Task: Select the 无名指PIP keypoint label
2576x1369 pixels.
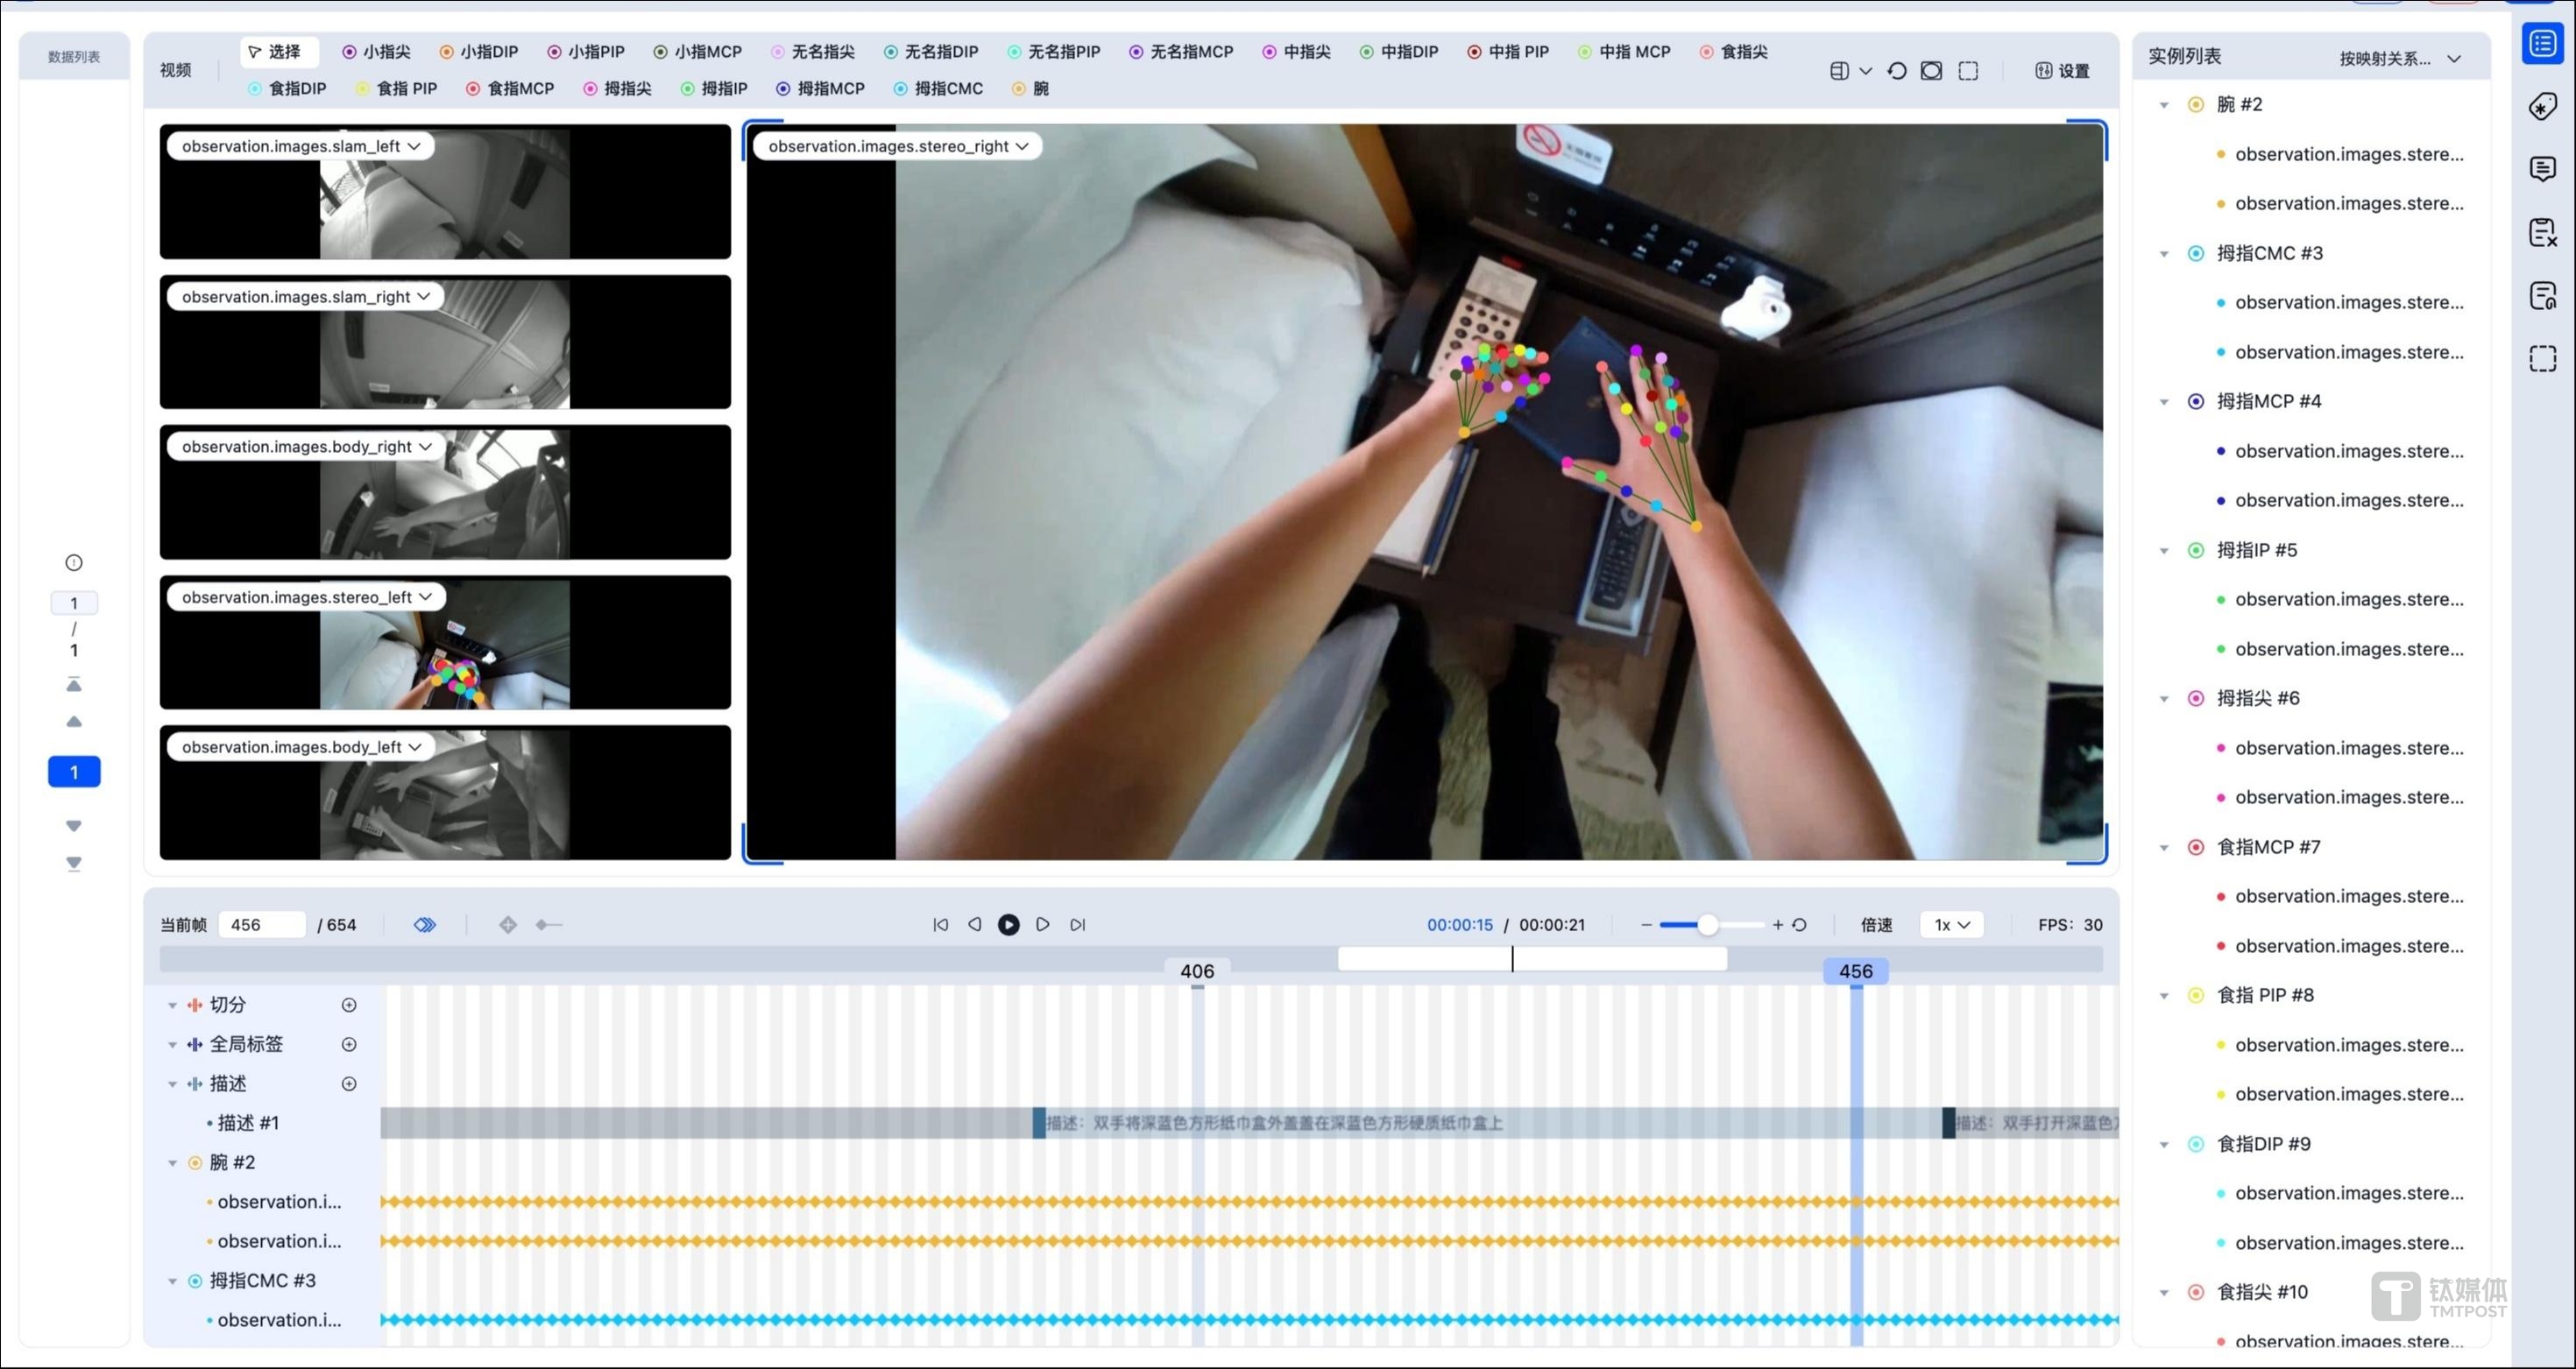Action: pyautogui.click(x=1054, y=51)
